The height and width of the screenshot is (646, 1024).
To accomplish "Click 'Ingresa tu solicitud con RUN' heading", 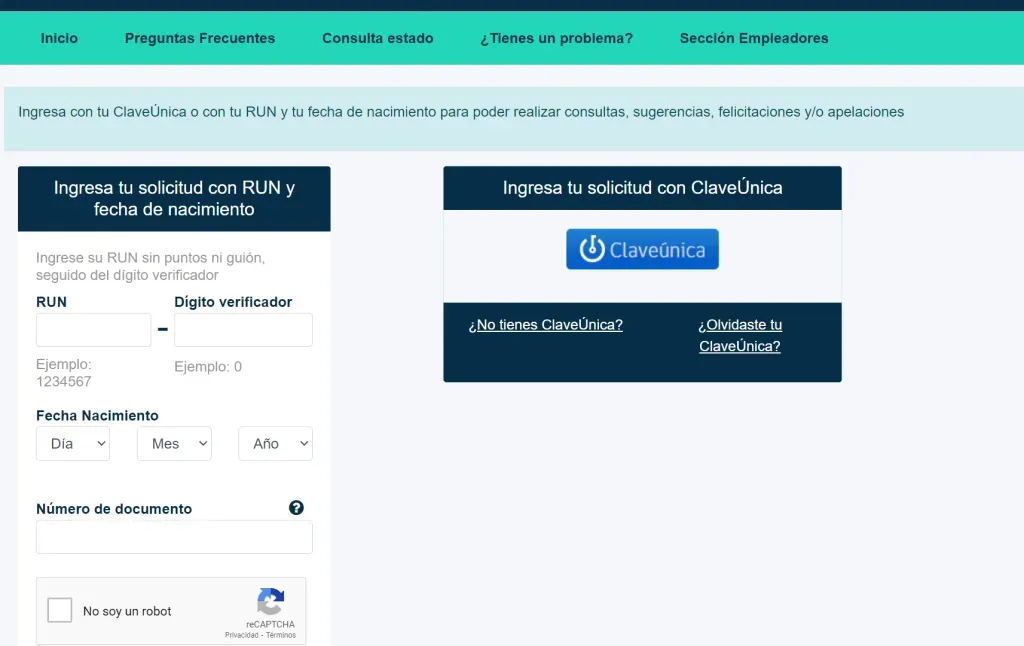I will [174, 198].
